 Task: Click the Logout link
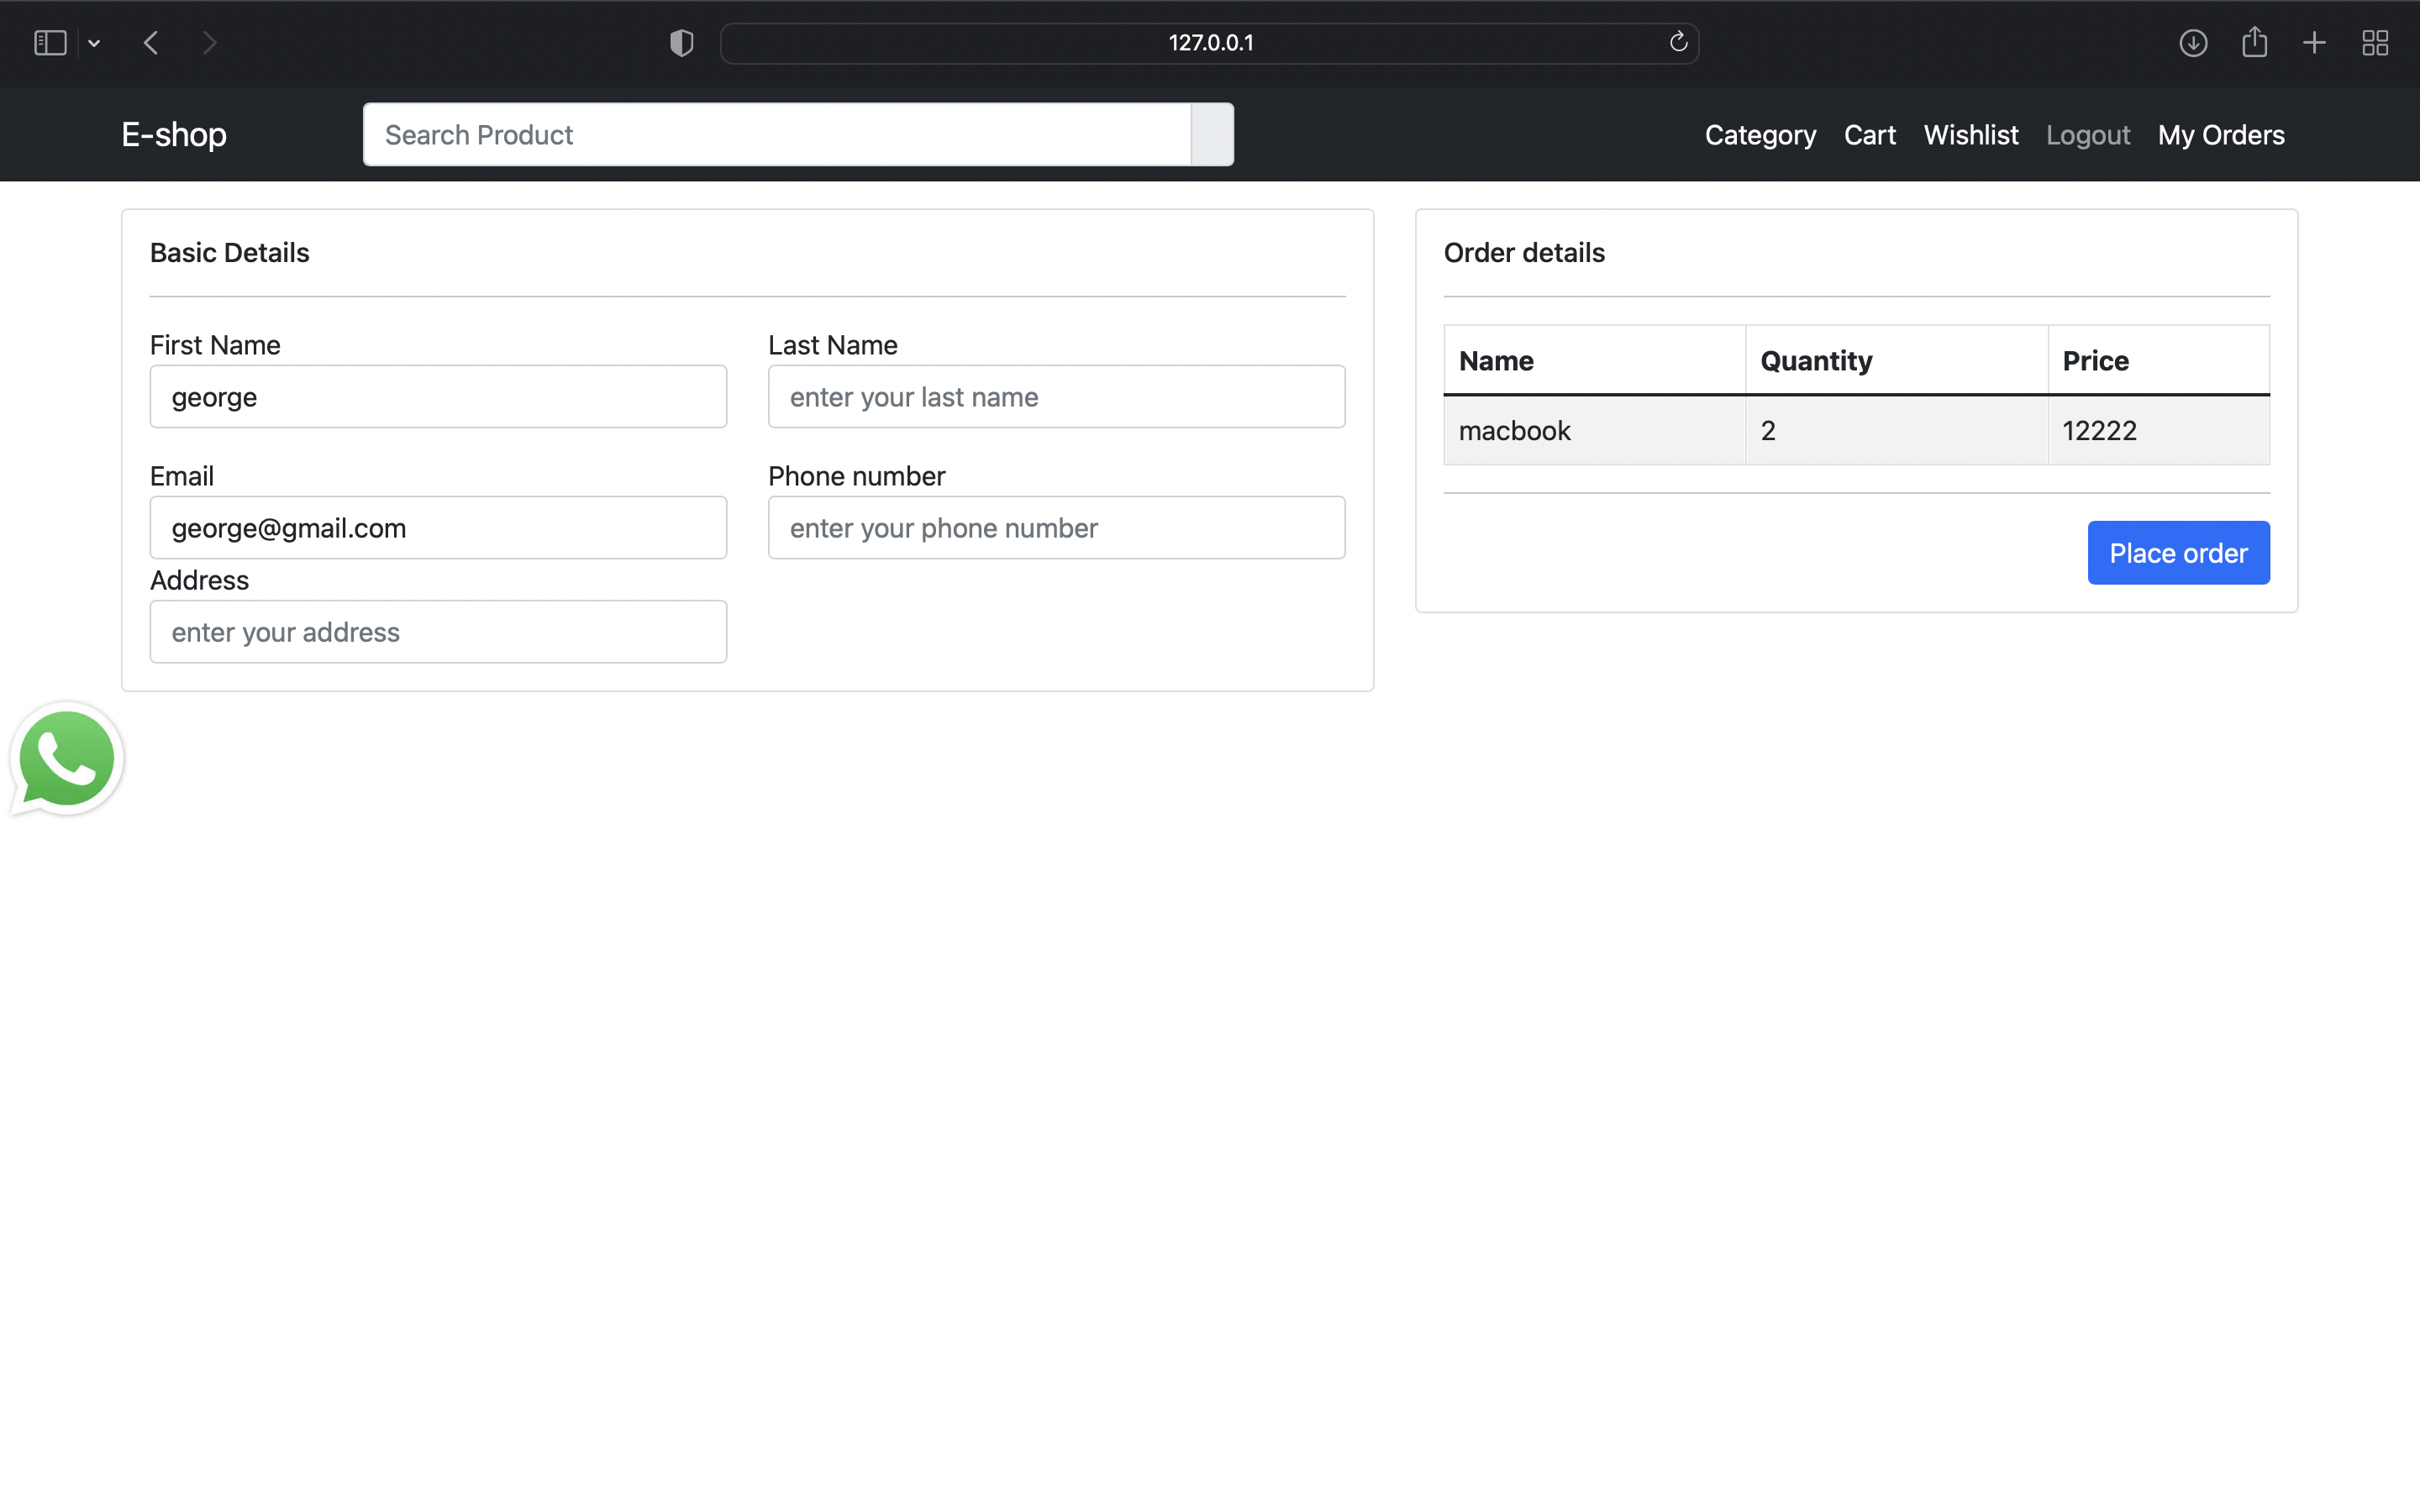click(x=2087, y=135)
